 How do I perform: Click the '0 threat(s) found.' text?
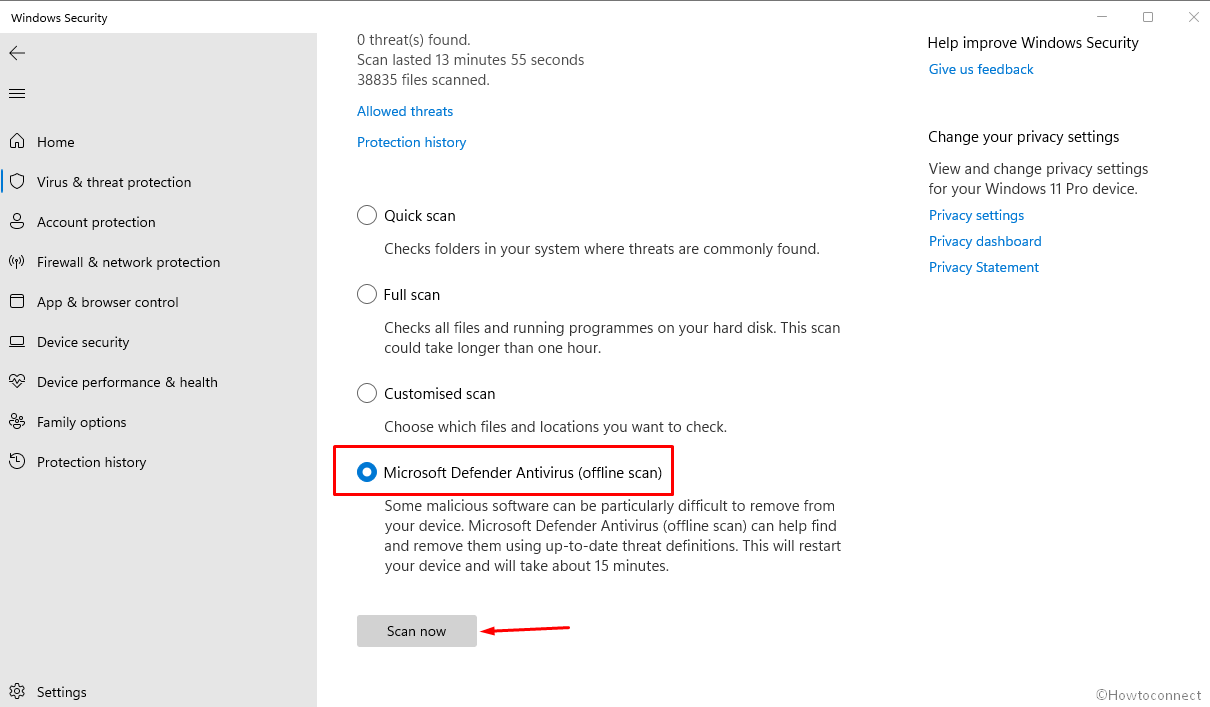pos(413,40)
